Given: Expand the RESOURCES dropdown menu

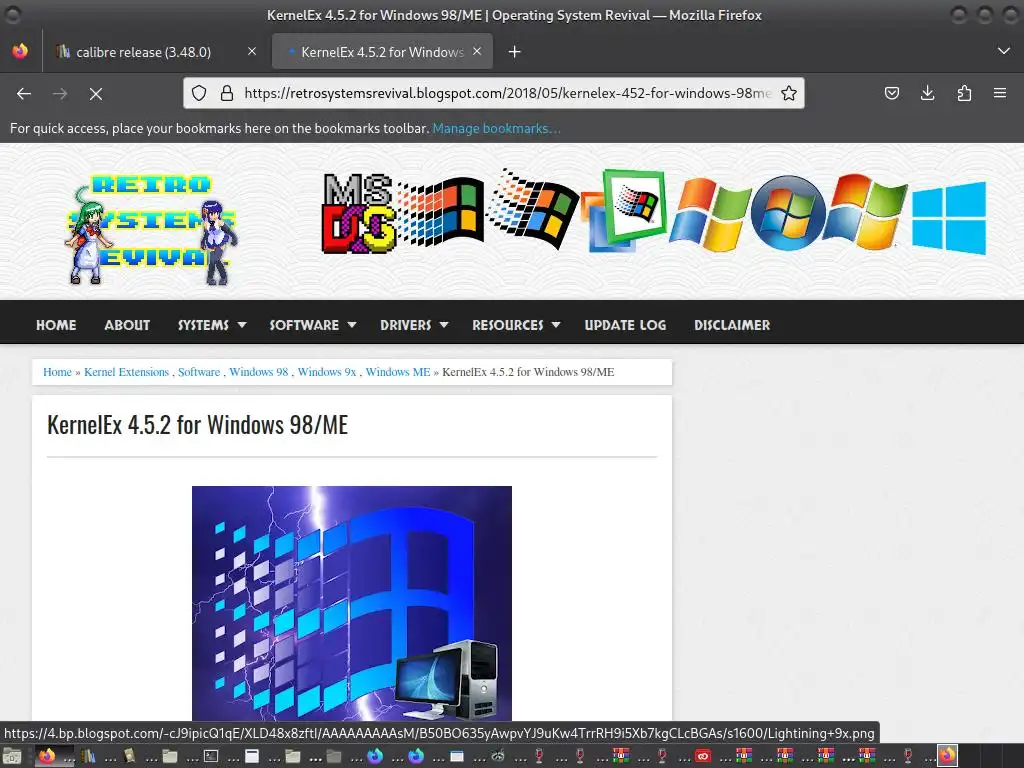Looking at the screenshot, I should pos(516,325).
